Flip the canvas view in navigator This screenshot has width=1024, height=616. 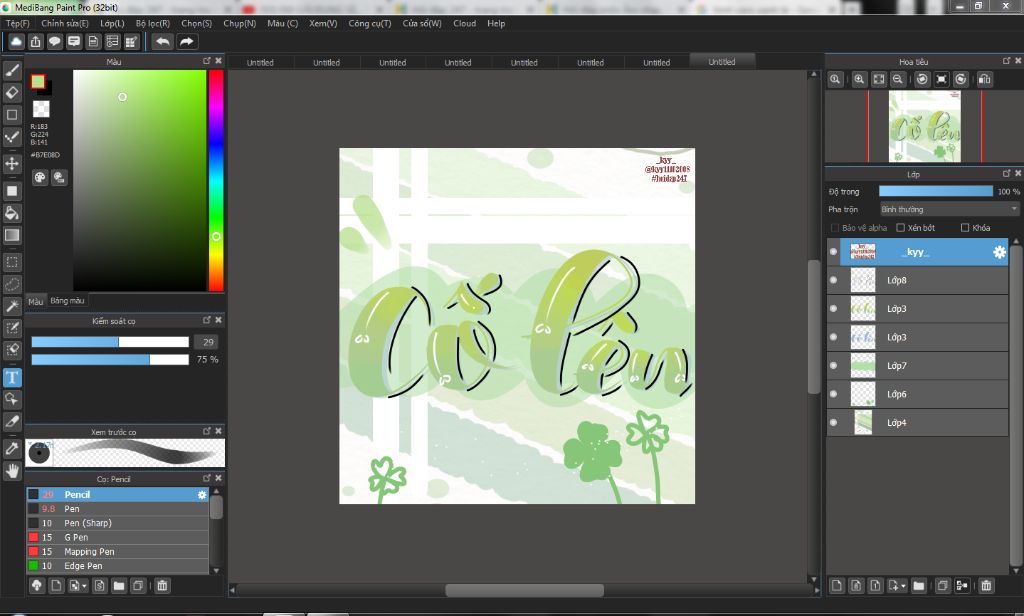985,79
